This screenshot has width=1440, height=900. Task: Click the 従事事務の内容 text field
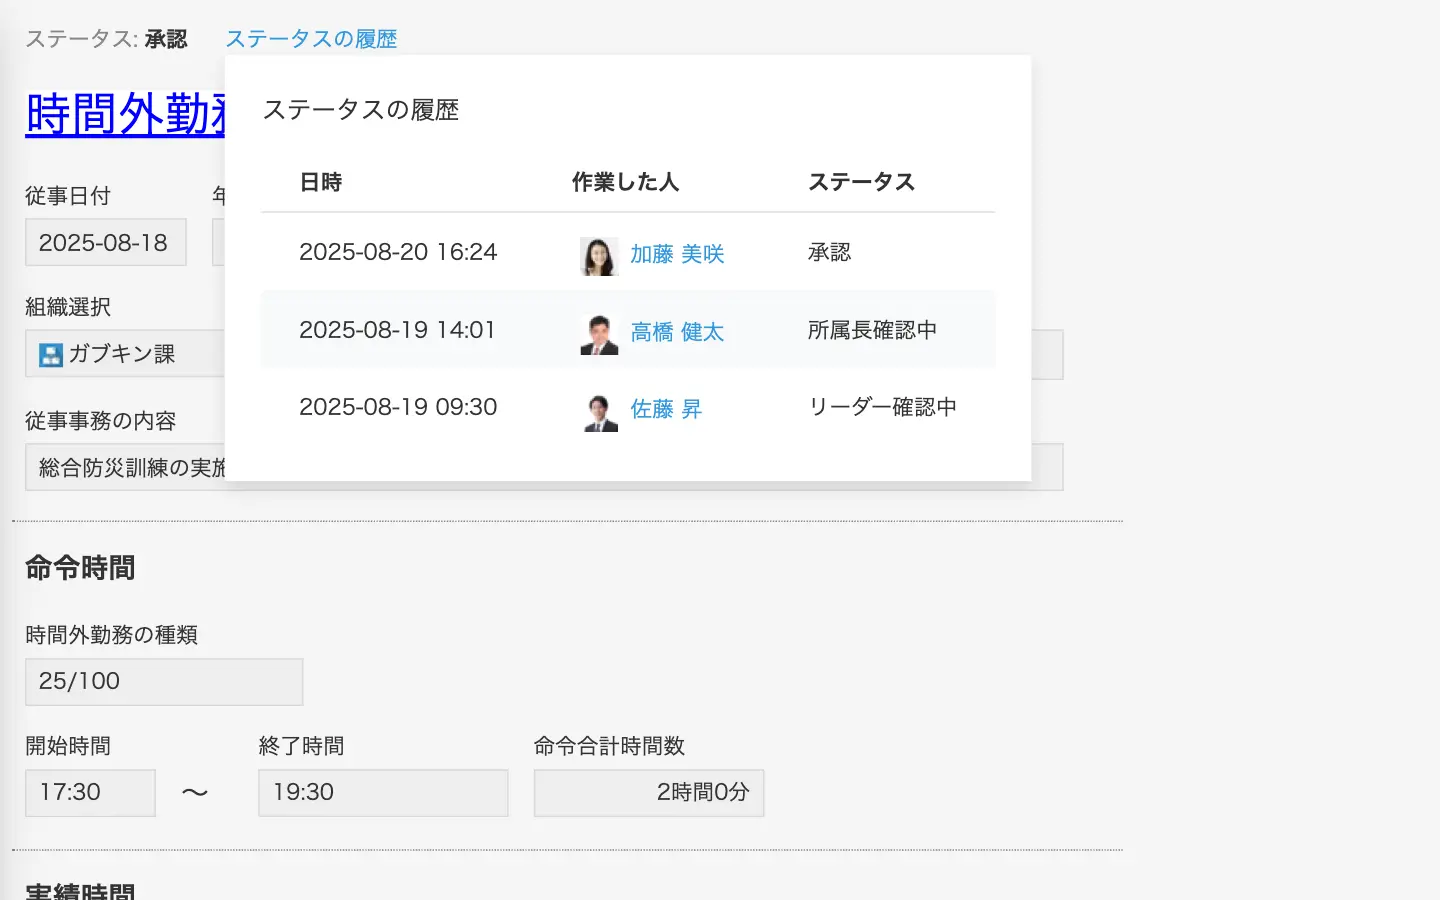click(x=125, y=468)
